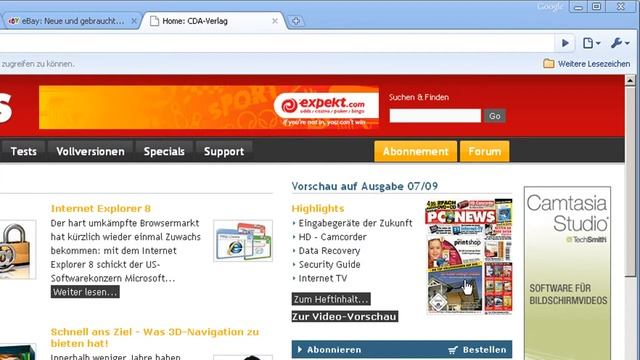Image resolution: width=640 pixels, height=360 pixels.
Task: Restore the browser window size
Action: (596, 7)
